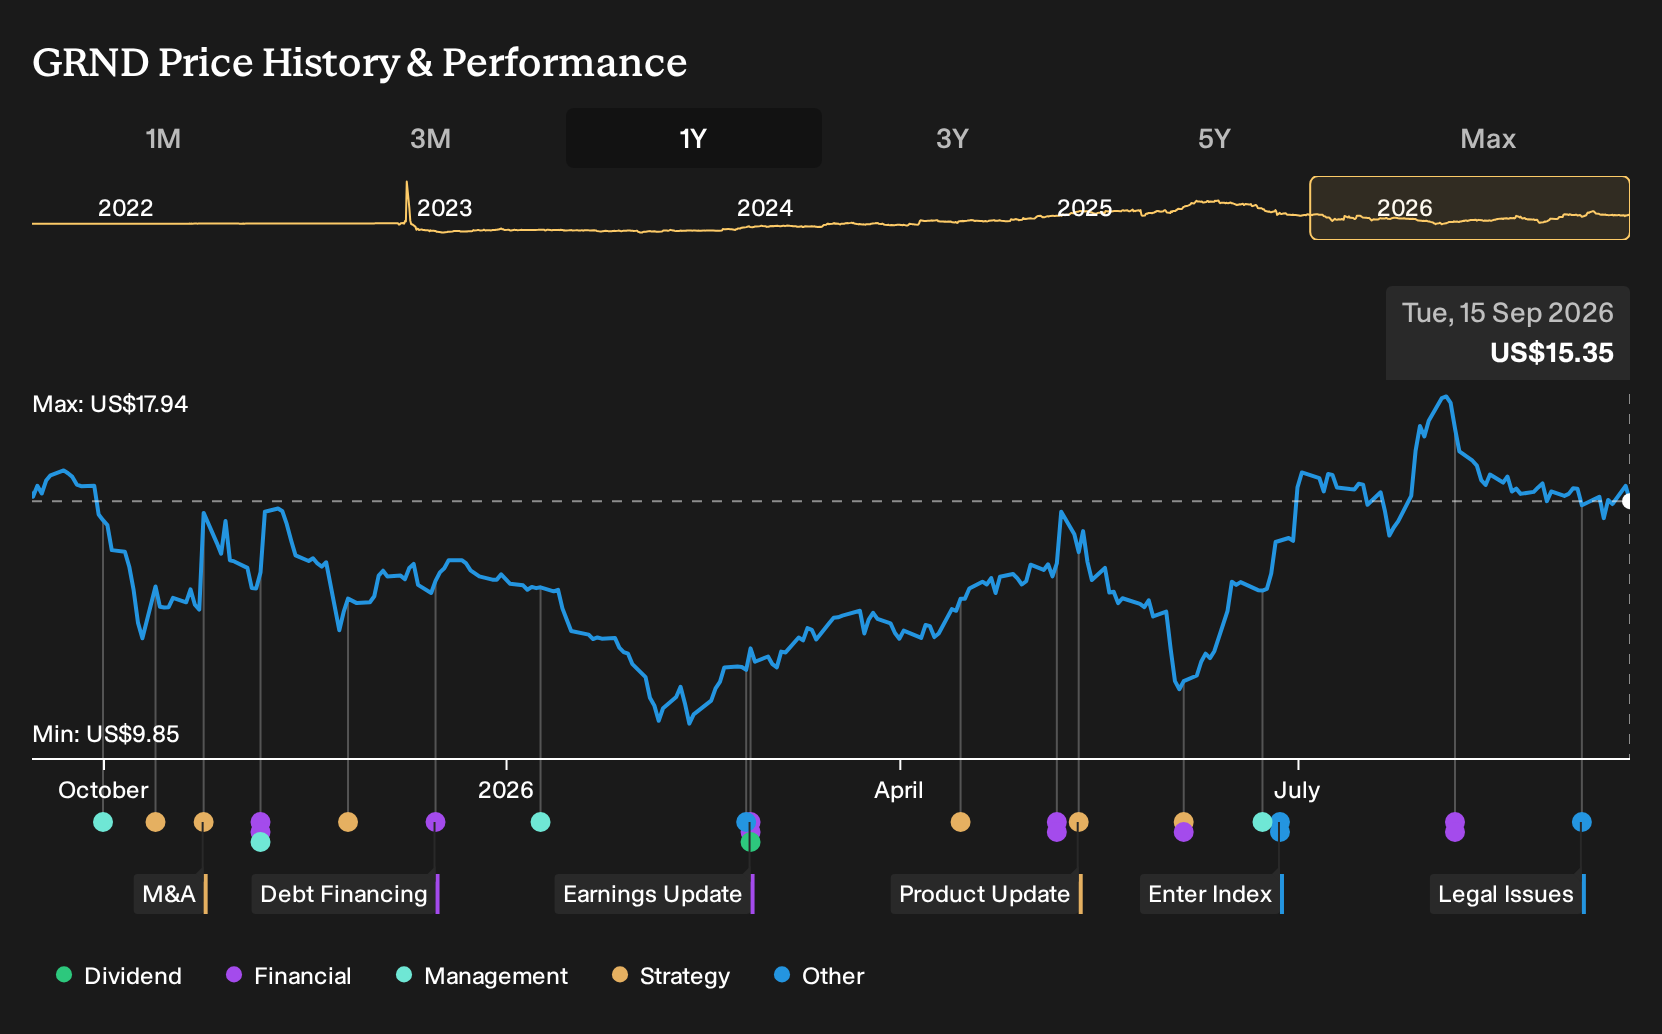Click the Max: US$17.94 label
The width and height of the screenshot is (1662, 1034).
tap(110, 404)
